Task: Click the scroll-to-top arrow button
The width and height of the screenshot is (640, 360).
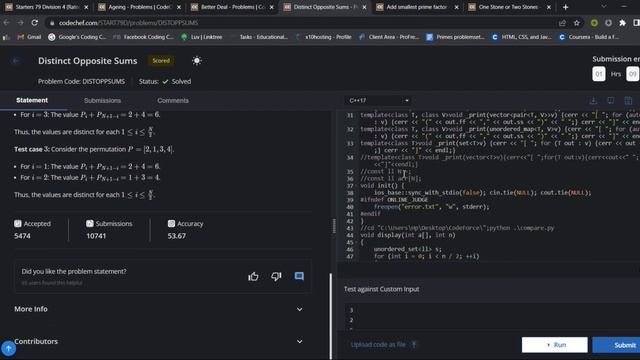Action: 8,349
